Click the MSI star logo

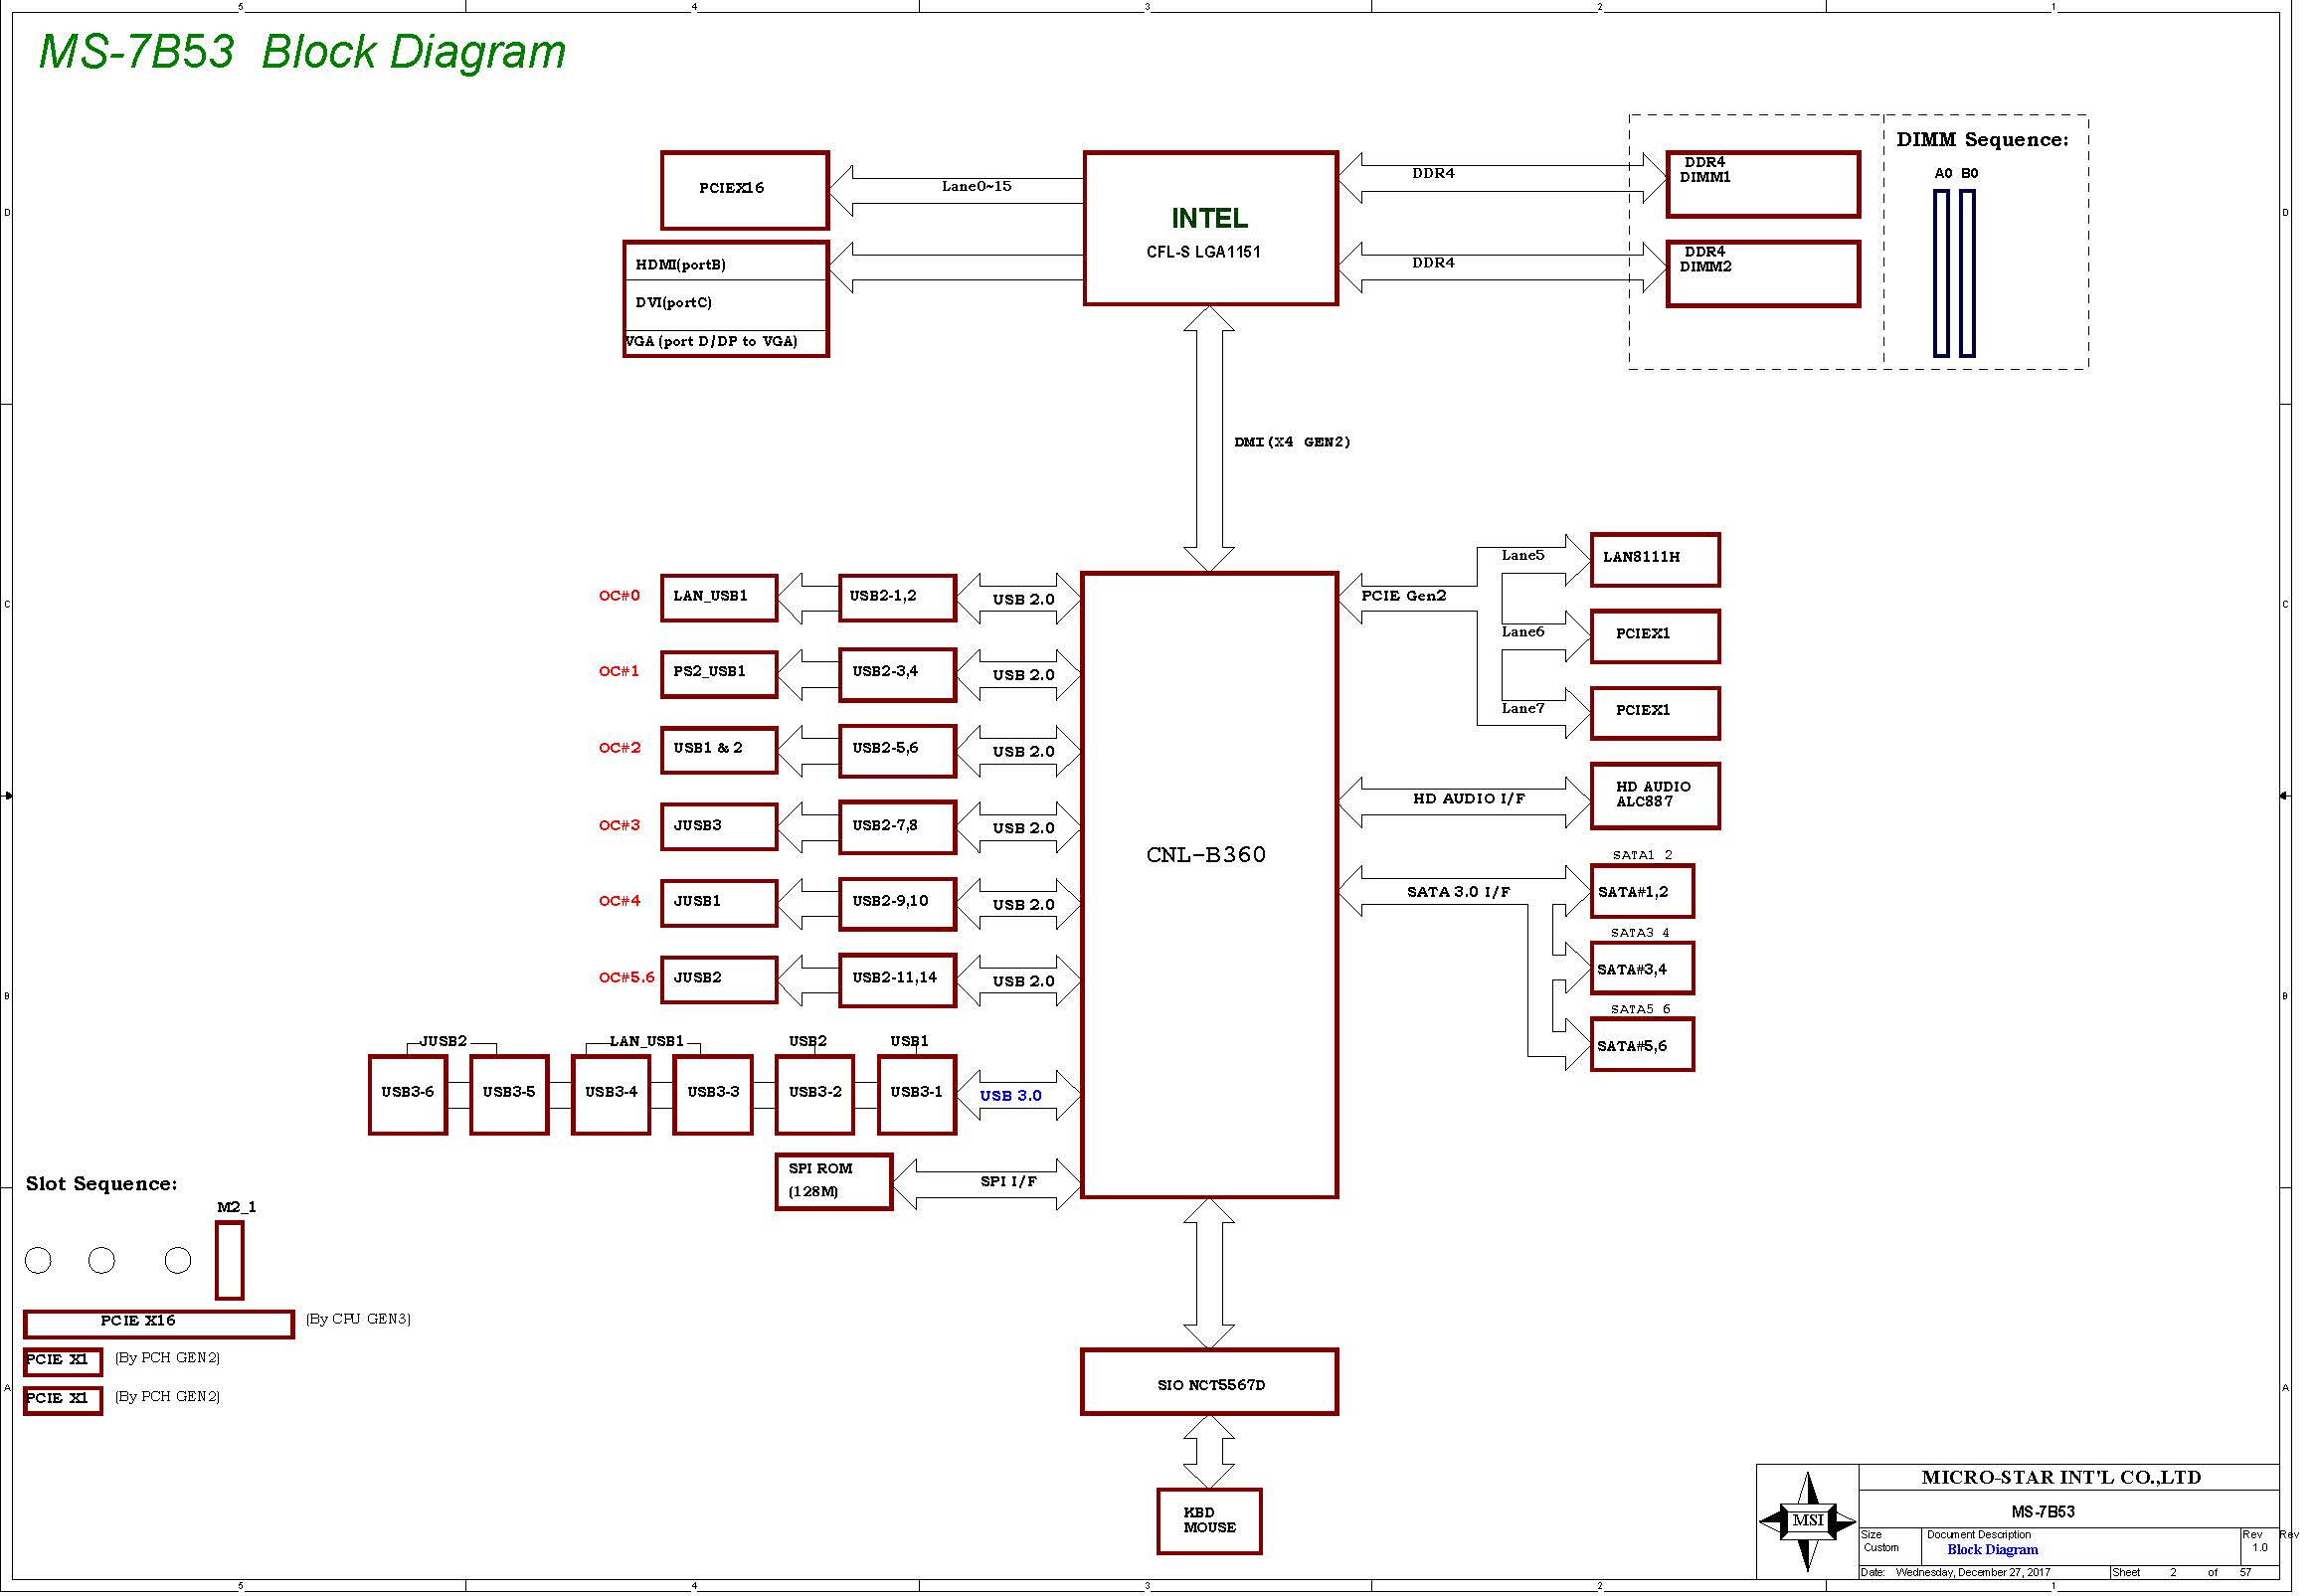pyautogui.click(x=1807, y=1520)
